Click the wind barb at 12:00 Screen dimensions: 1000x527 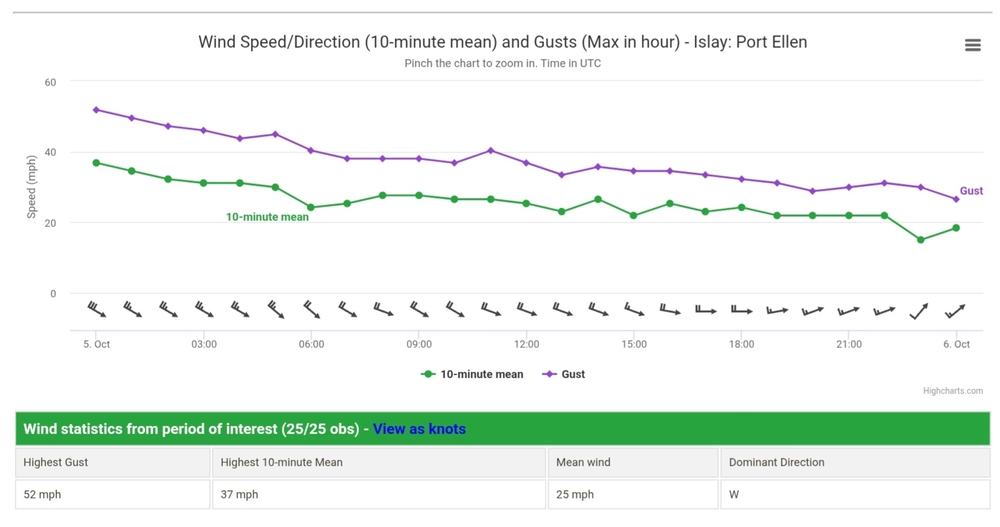tap(527, 309)
